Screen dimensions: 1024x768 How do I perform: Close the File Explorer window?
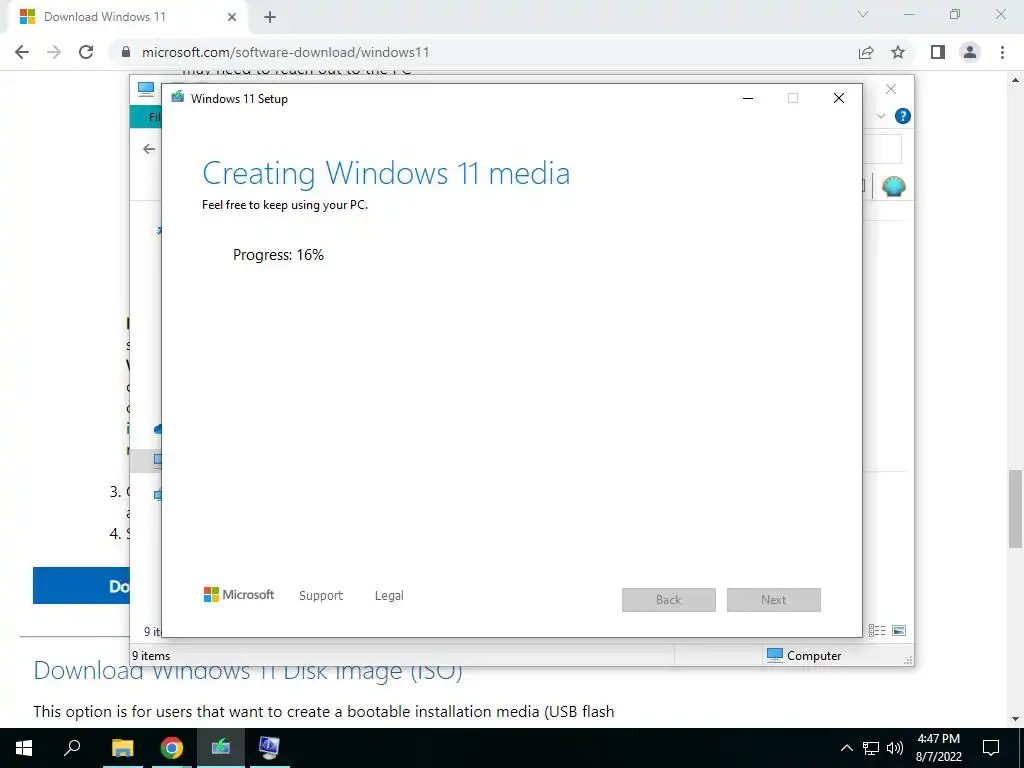coord(891,89)
